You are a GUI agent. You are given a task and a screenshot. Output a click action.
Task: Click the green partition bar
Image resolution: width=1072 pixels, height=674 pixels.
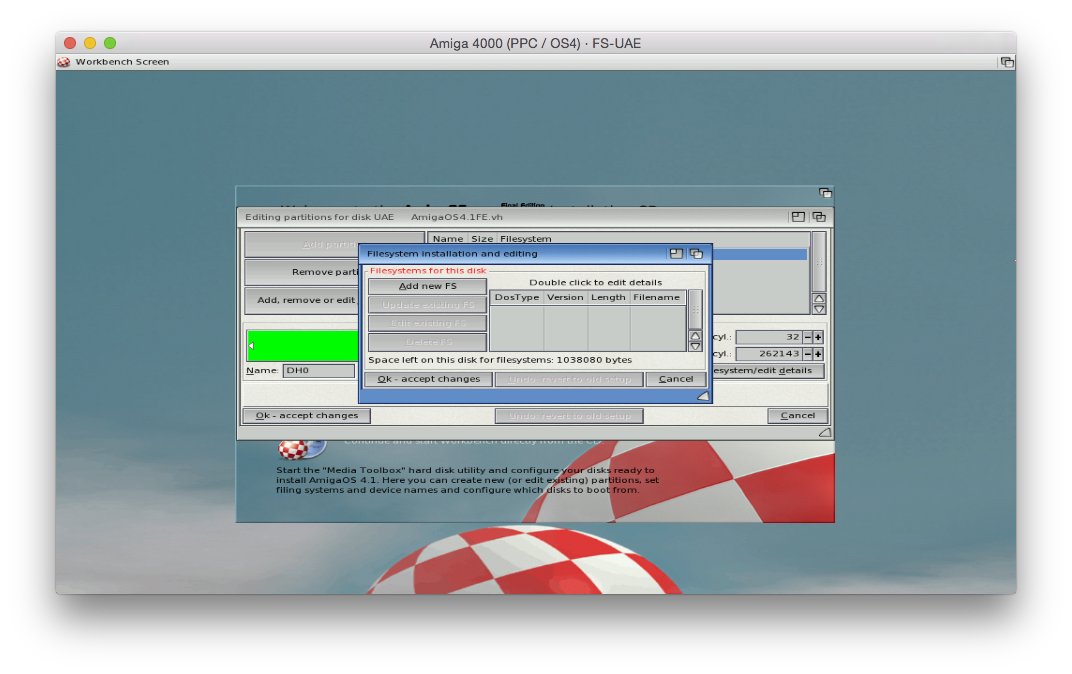click(x=303, y=346)
